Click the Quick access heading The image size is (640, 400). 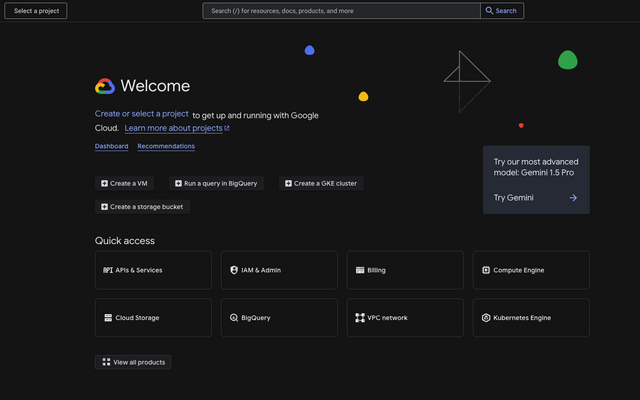tap(125, 241)
